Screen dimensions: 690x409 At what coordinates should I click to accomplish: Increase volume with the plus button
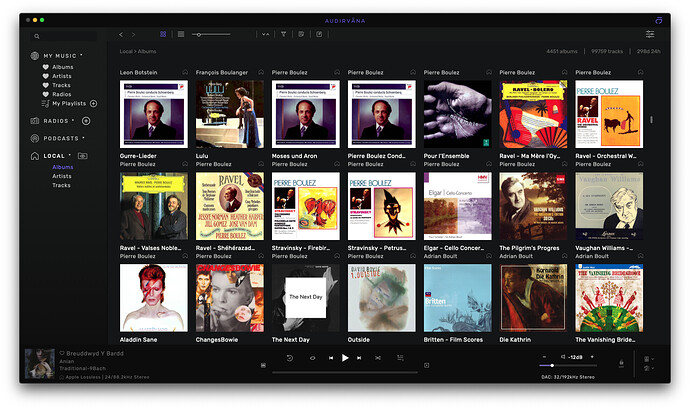pos(592,357)
